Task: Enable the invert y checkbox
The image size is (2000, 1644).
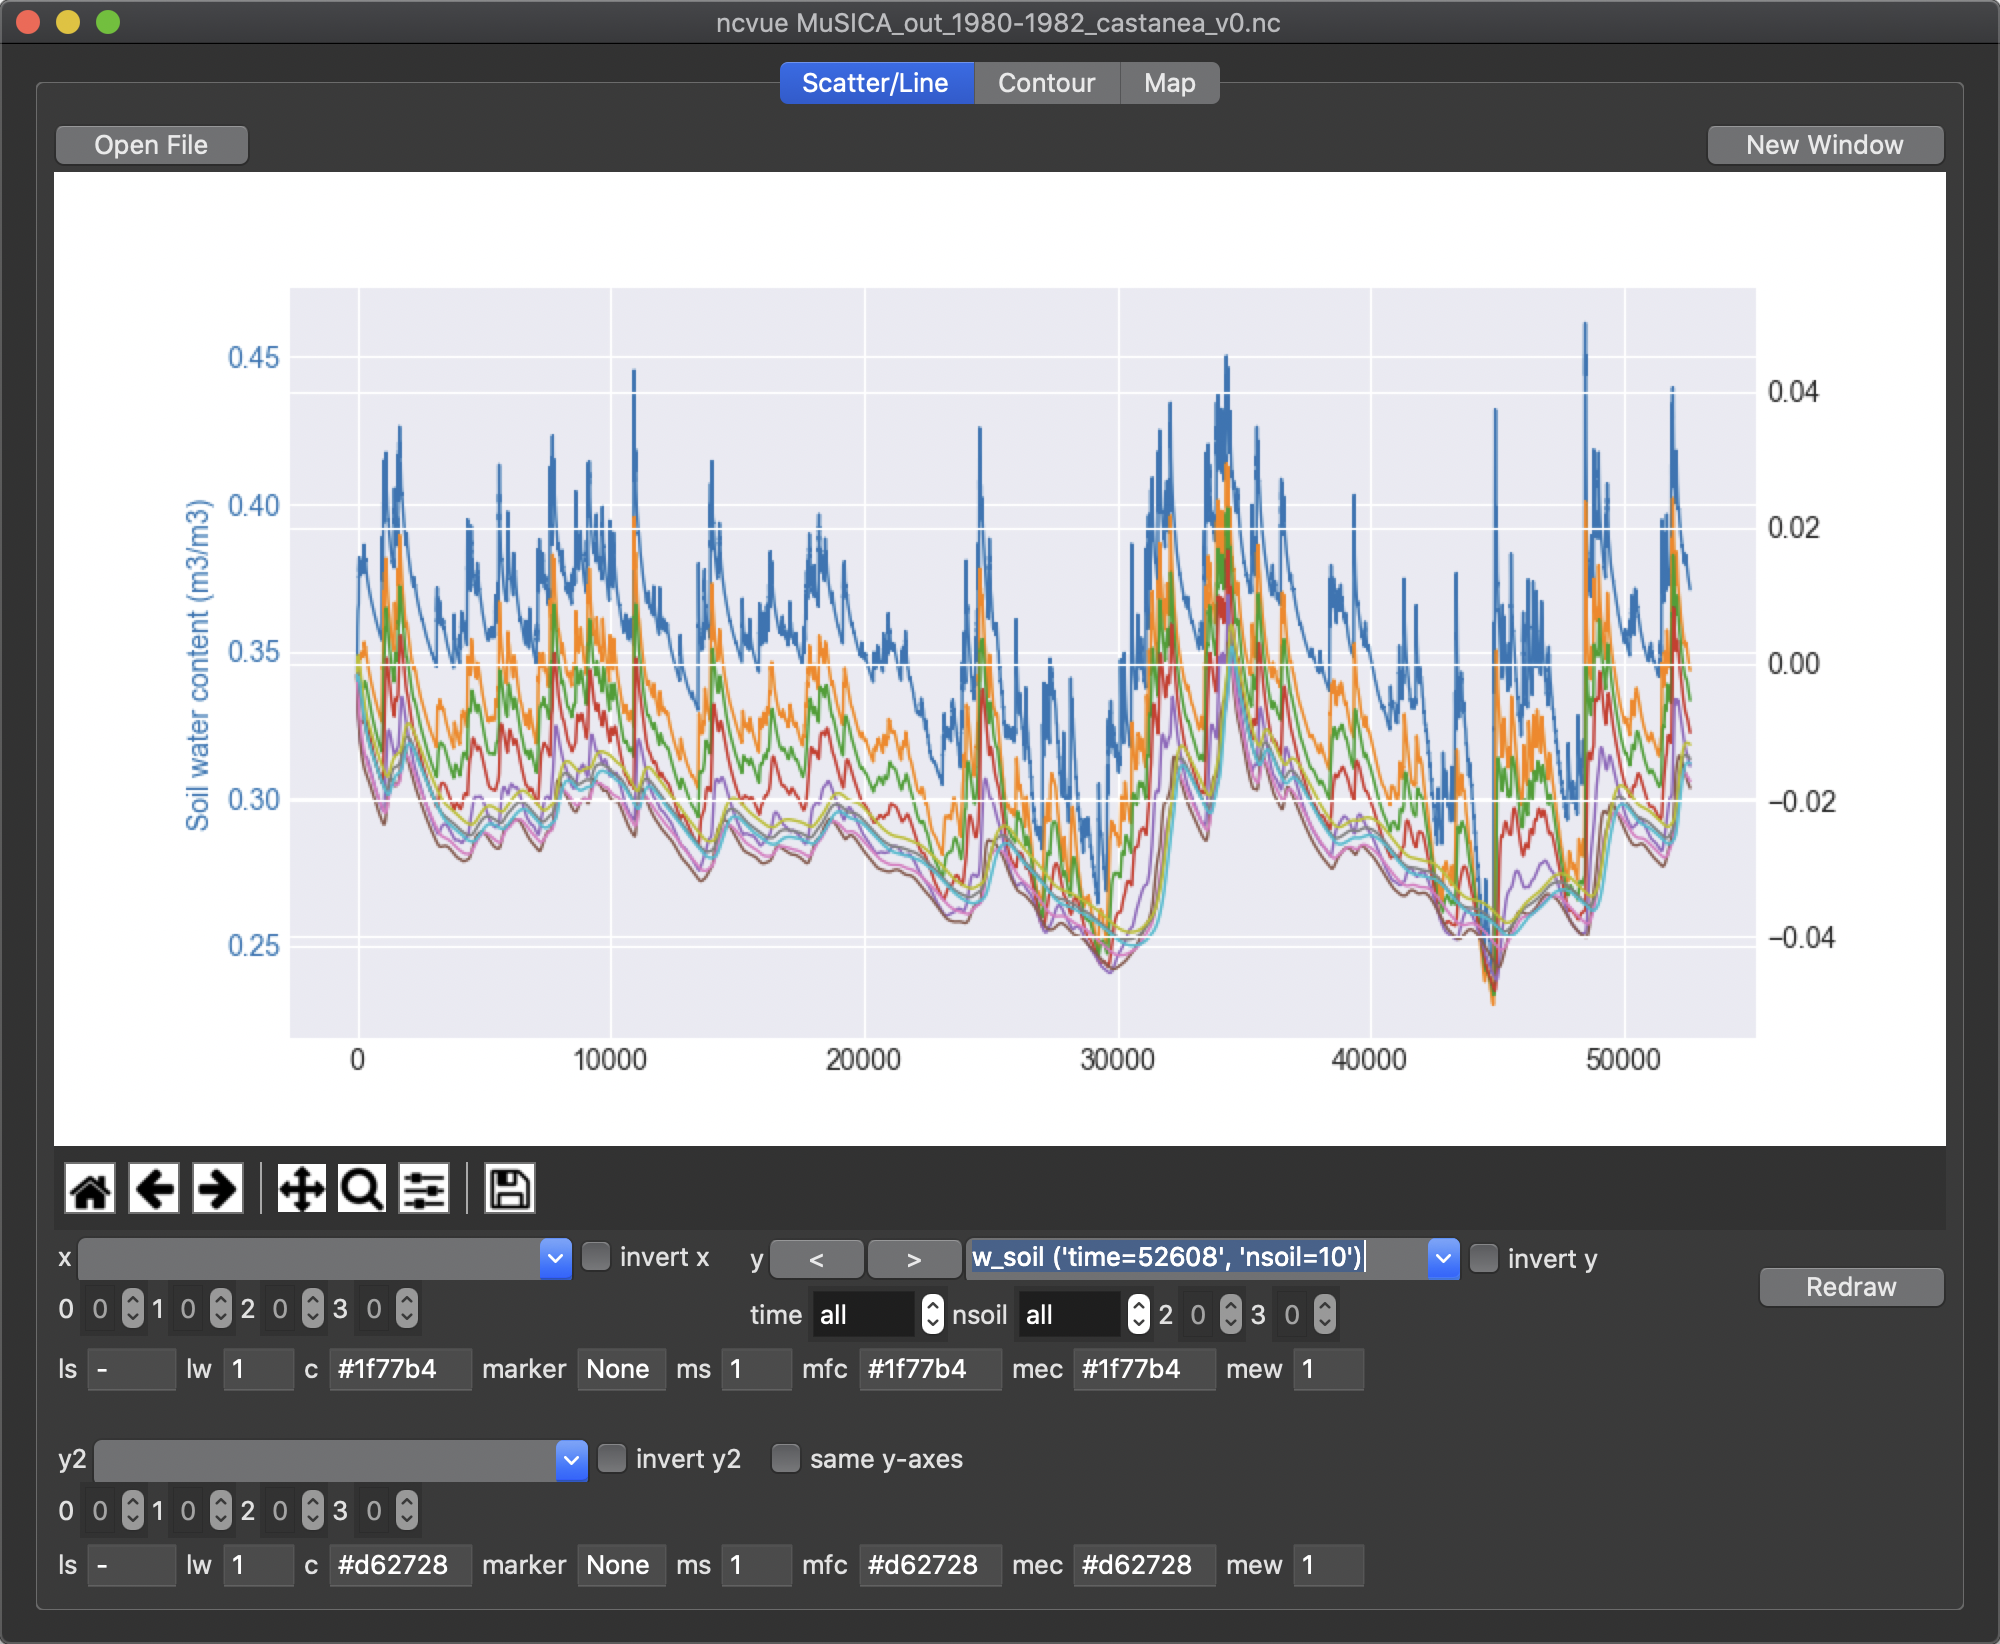Action: (x=1483, y=1259)
